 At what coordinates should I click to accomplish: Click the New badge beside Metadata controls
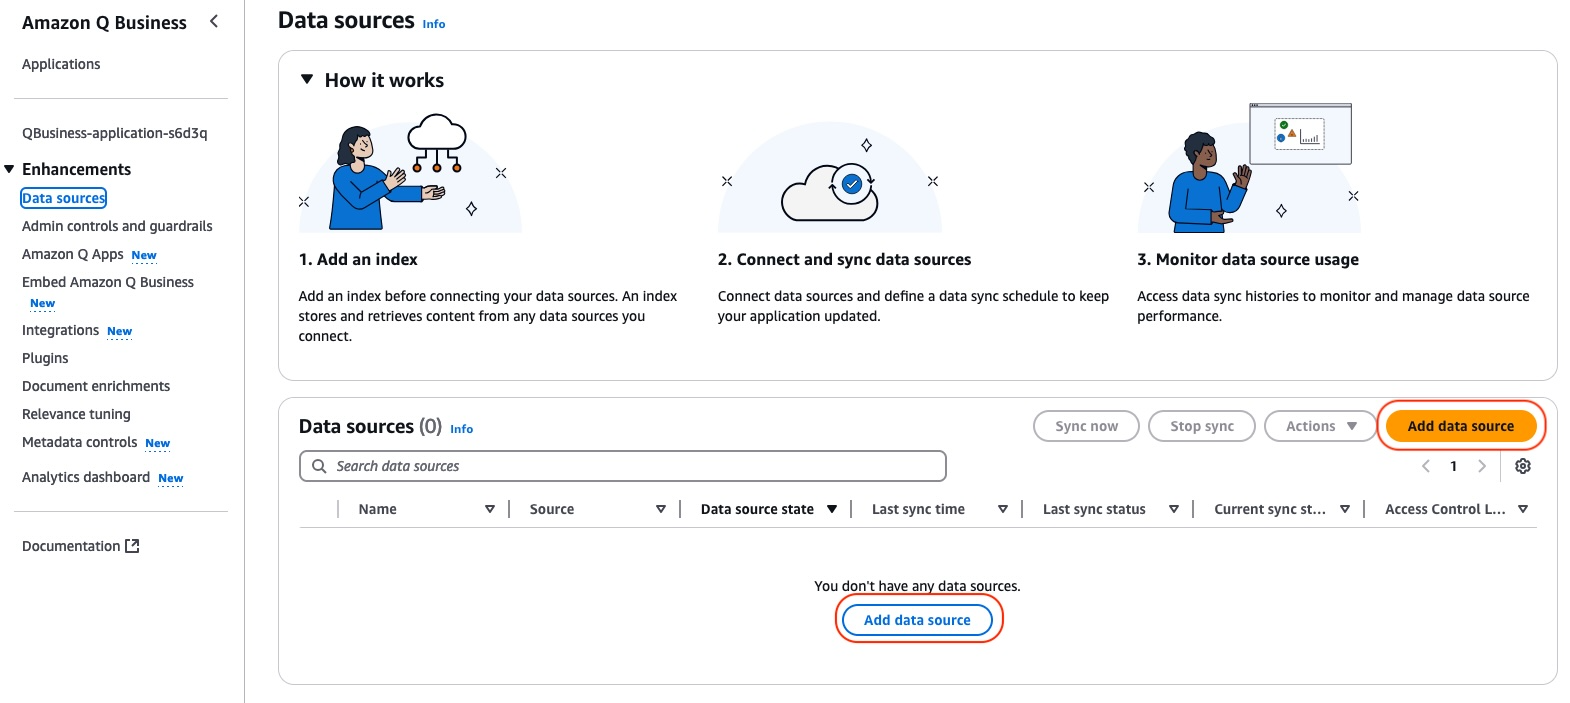click(x=158, y=444)
